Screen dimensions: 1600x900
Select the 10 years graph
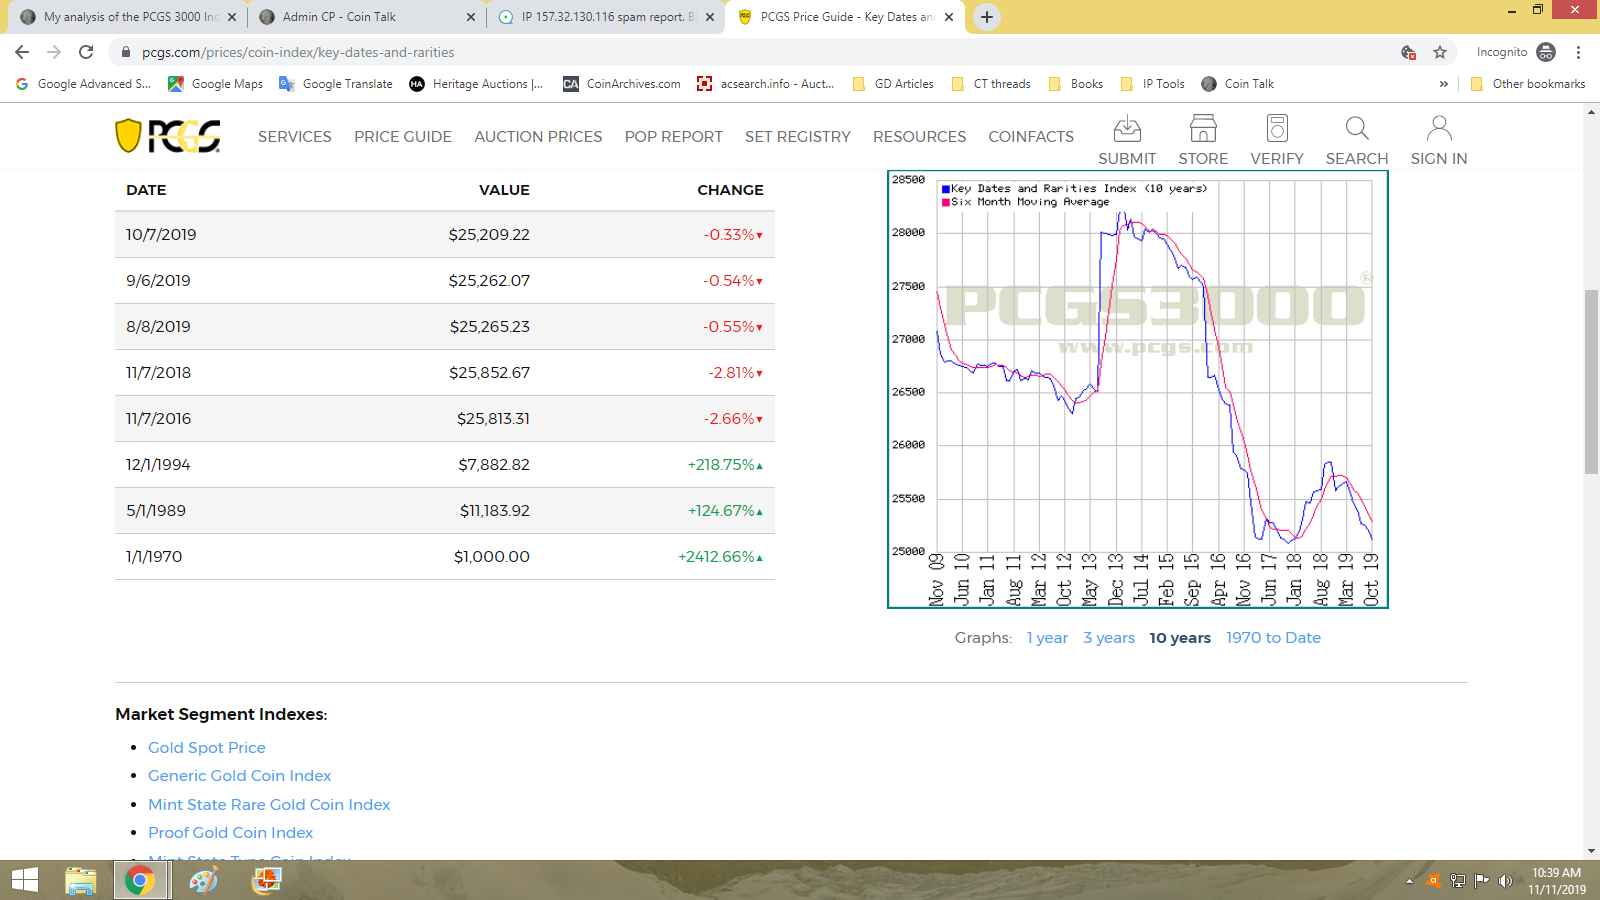[1180, 638]
